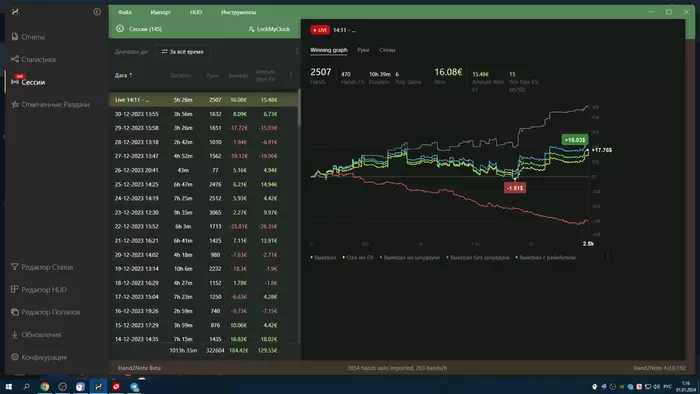
Task: Open Отчеты reports section
Action: tap(28, 37)
